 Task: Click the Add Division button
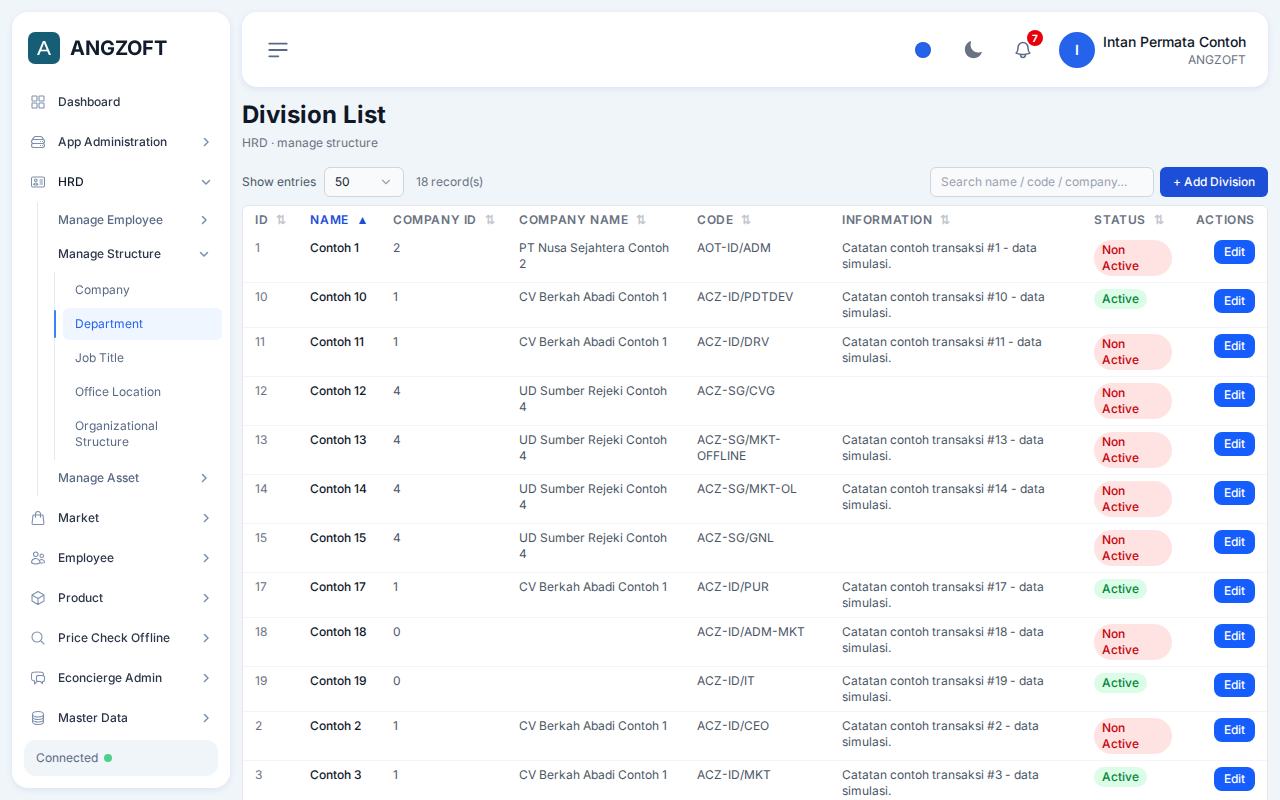pos(1214,182)
